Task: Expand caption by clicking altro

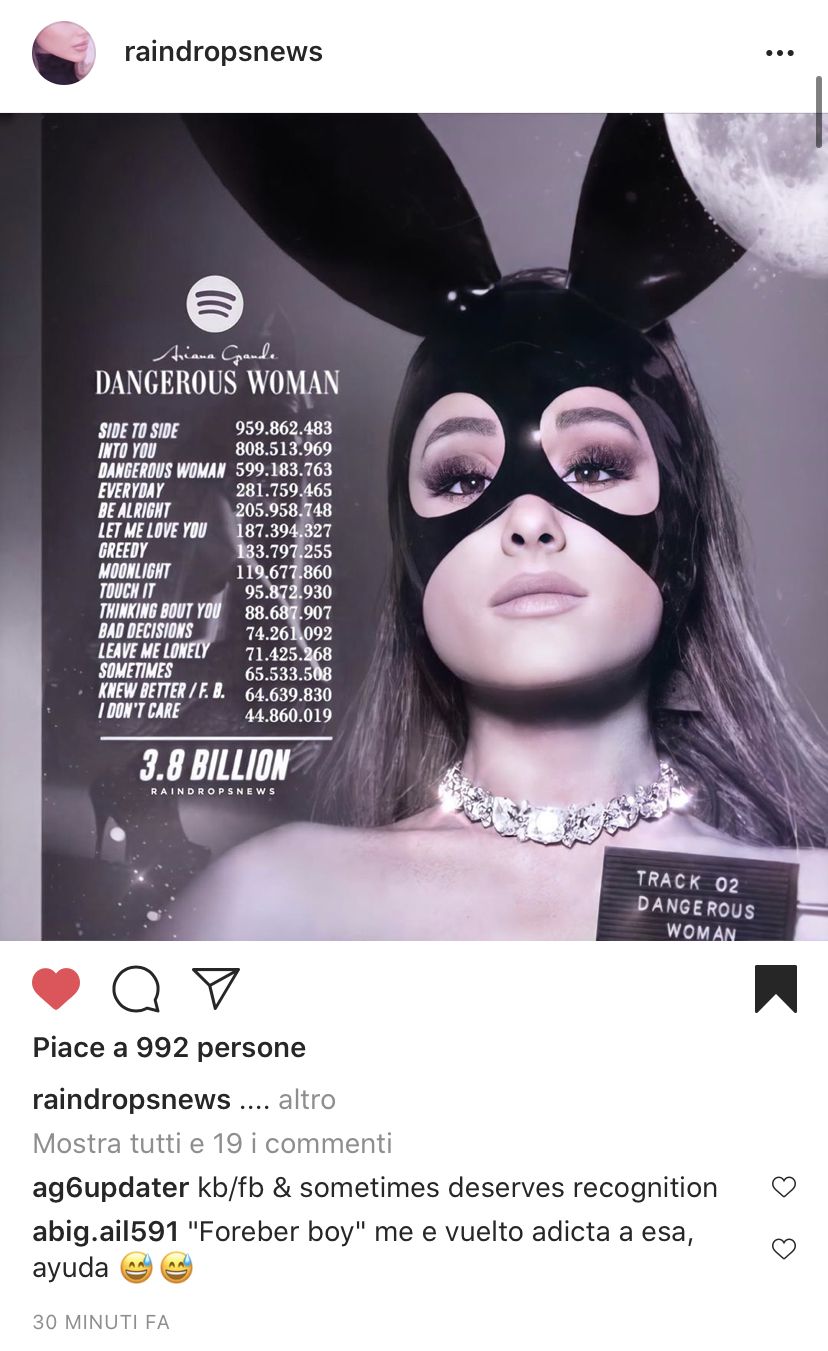Action: pos(307,1100)
